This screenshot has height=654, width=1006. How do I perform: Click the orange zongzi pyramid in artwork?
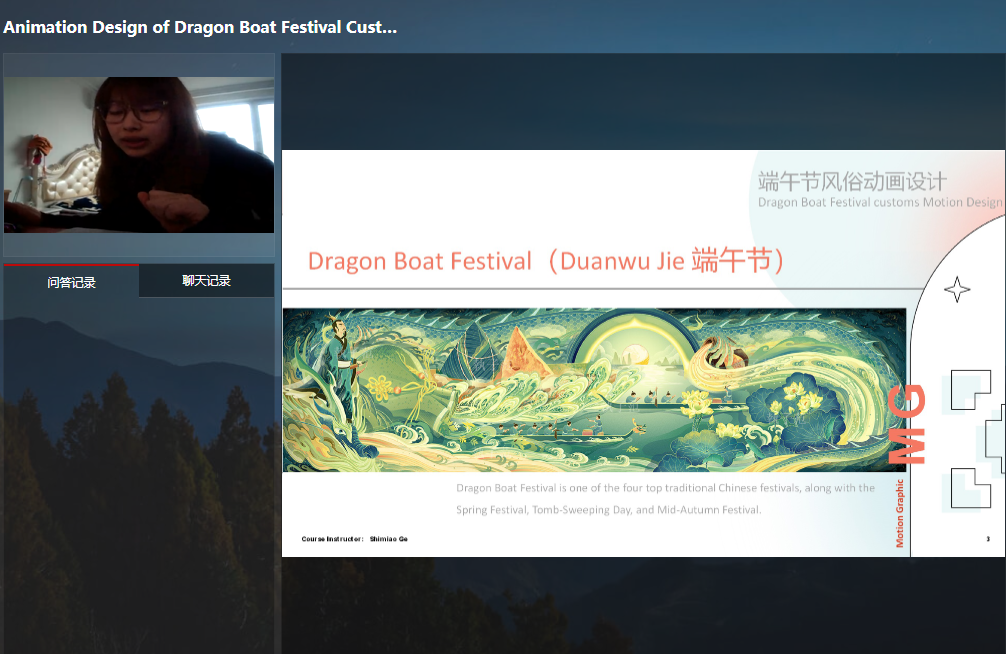click(x=521, y=353)
